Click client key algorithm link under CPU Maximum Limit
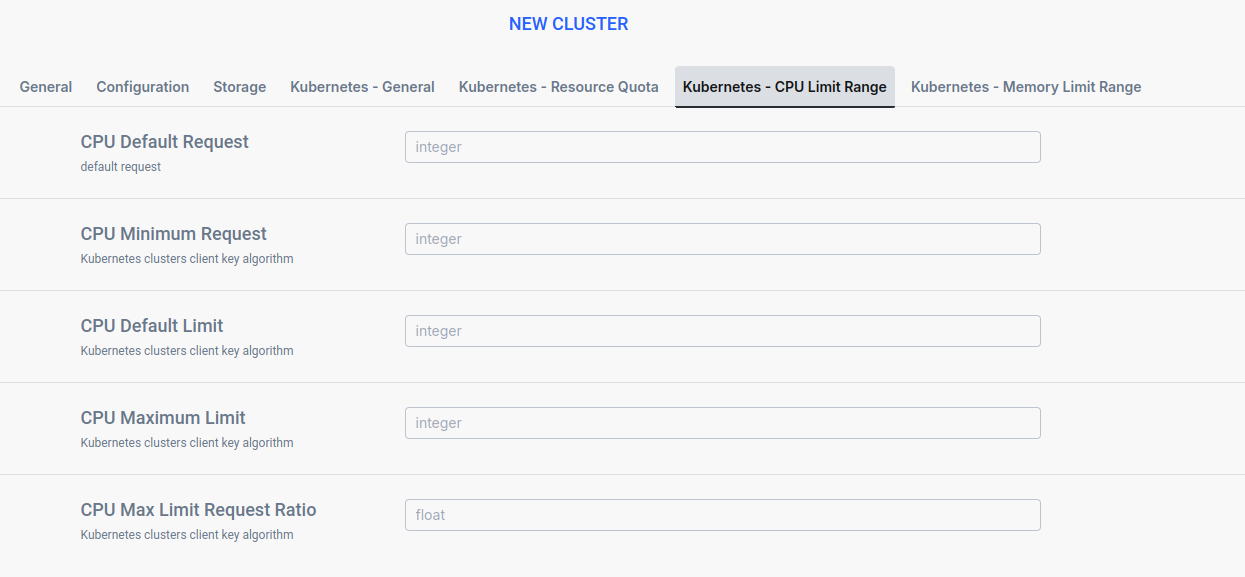This screenshot has height=577, width=1245. (x=187, y=442)
